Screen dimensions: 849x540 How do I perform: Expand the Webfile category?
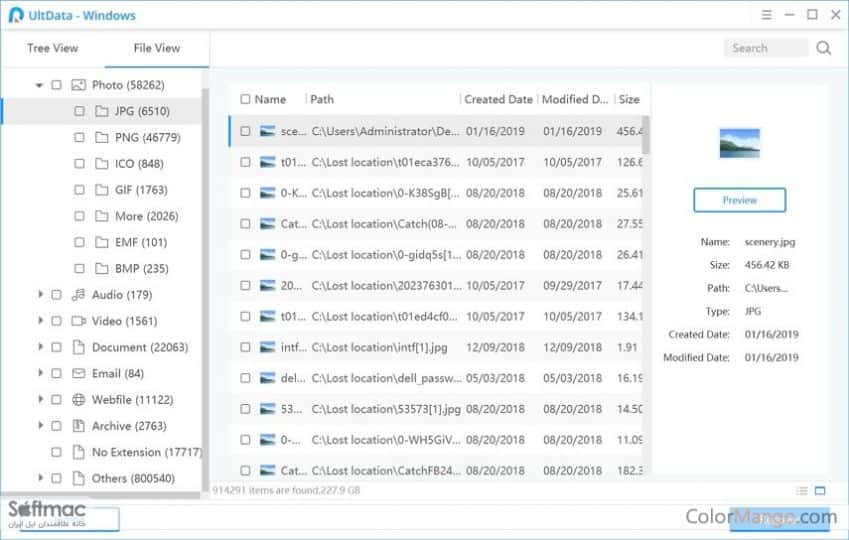[40, 399]
